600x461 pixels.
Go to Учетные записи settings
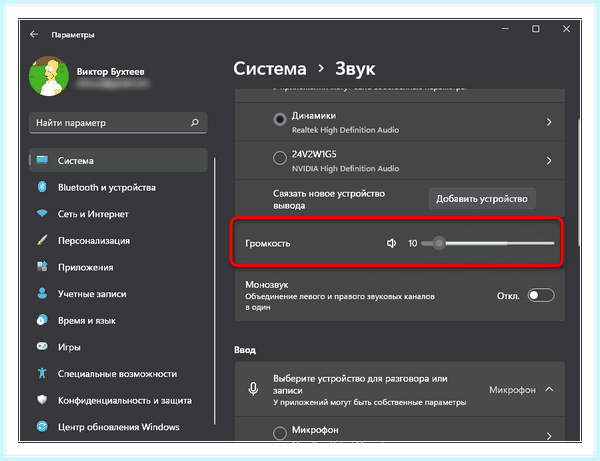(x=118, y=293)
